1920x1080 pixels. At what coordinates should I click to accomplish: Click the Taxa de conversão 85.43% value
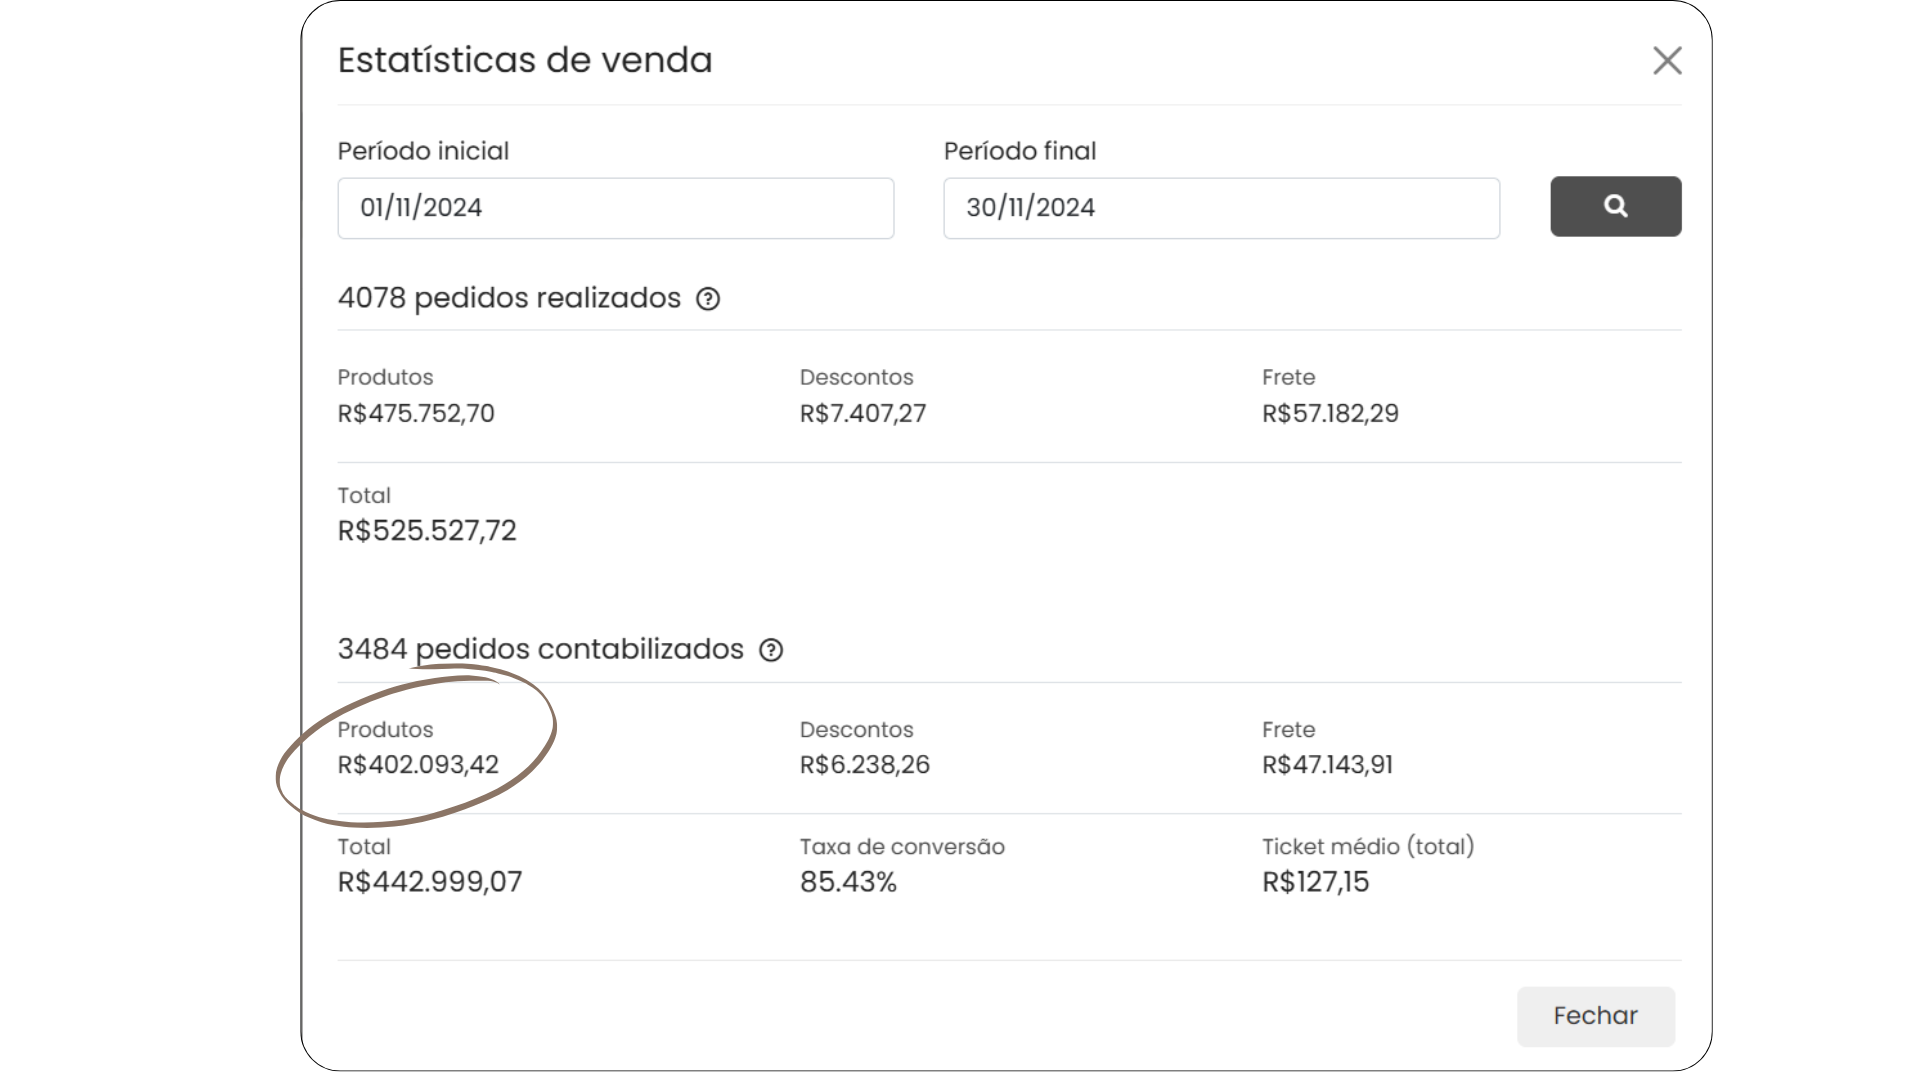click(848, 882)
